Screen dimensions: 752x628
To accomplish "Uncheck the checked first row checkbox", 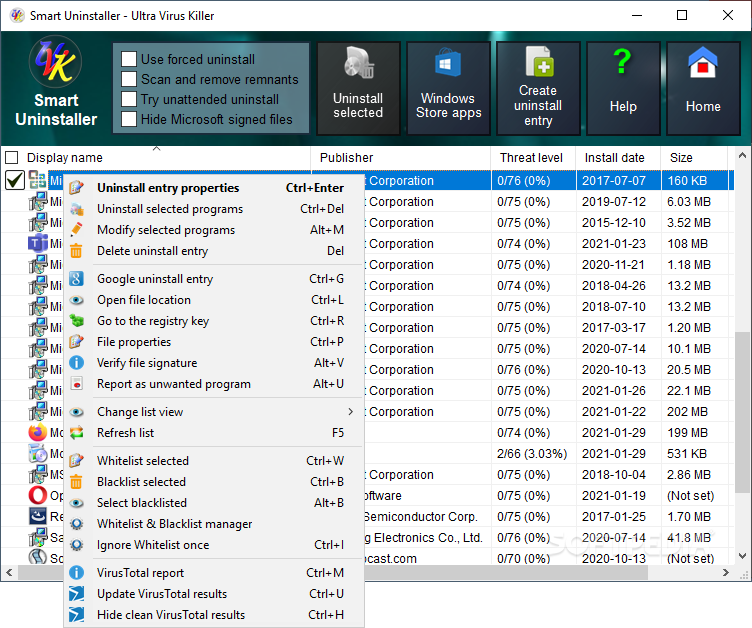I will (15, 180).
